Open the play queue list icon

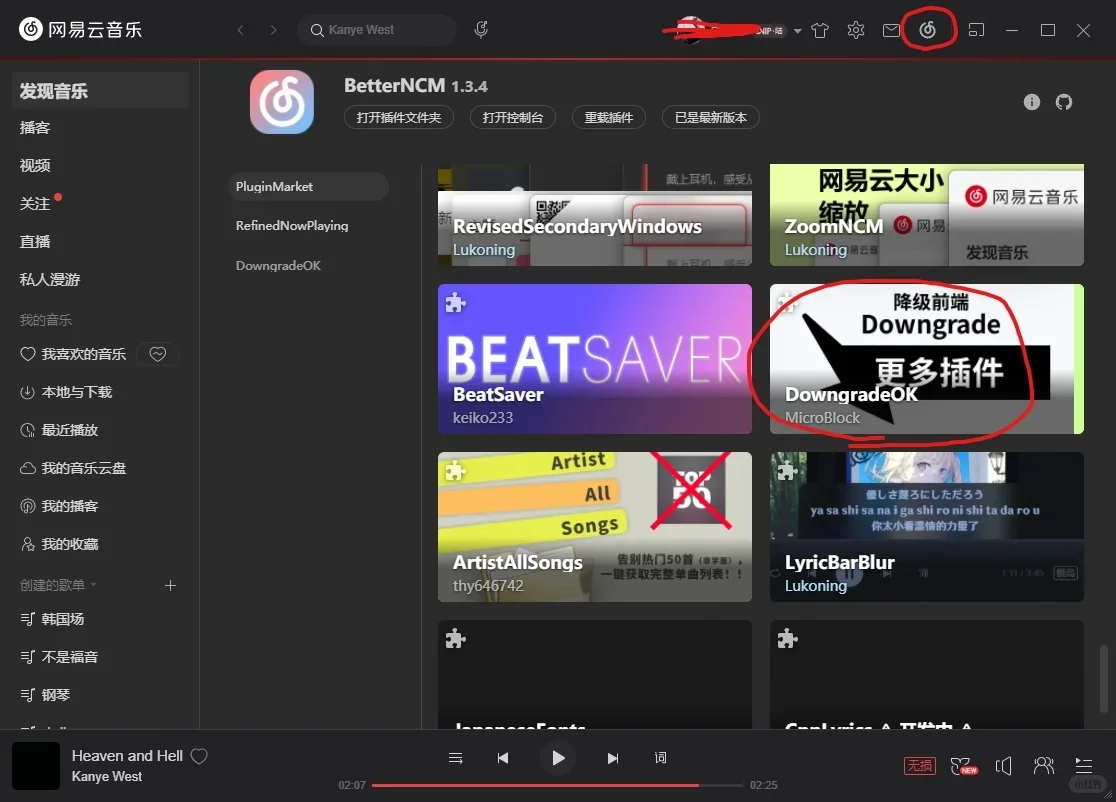pyautogui.click(x=1083, y=766)
